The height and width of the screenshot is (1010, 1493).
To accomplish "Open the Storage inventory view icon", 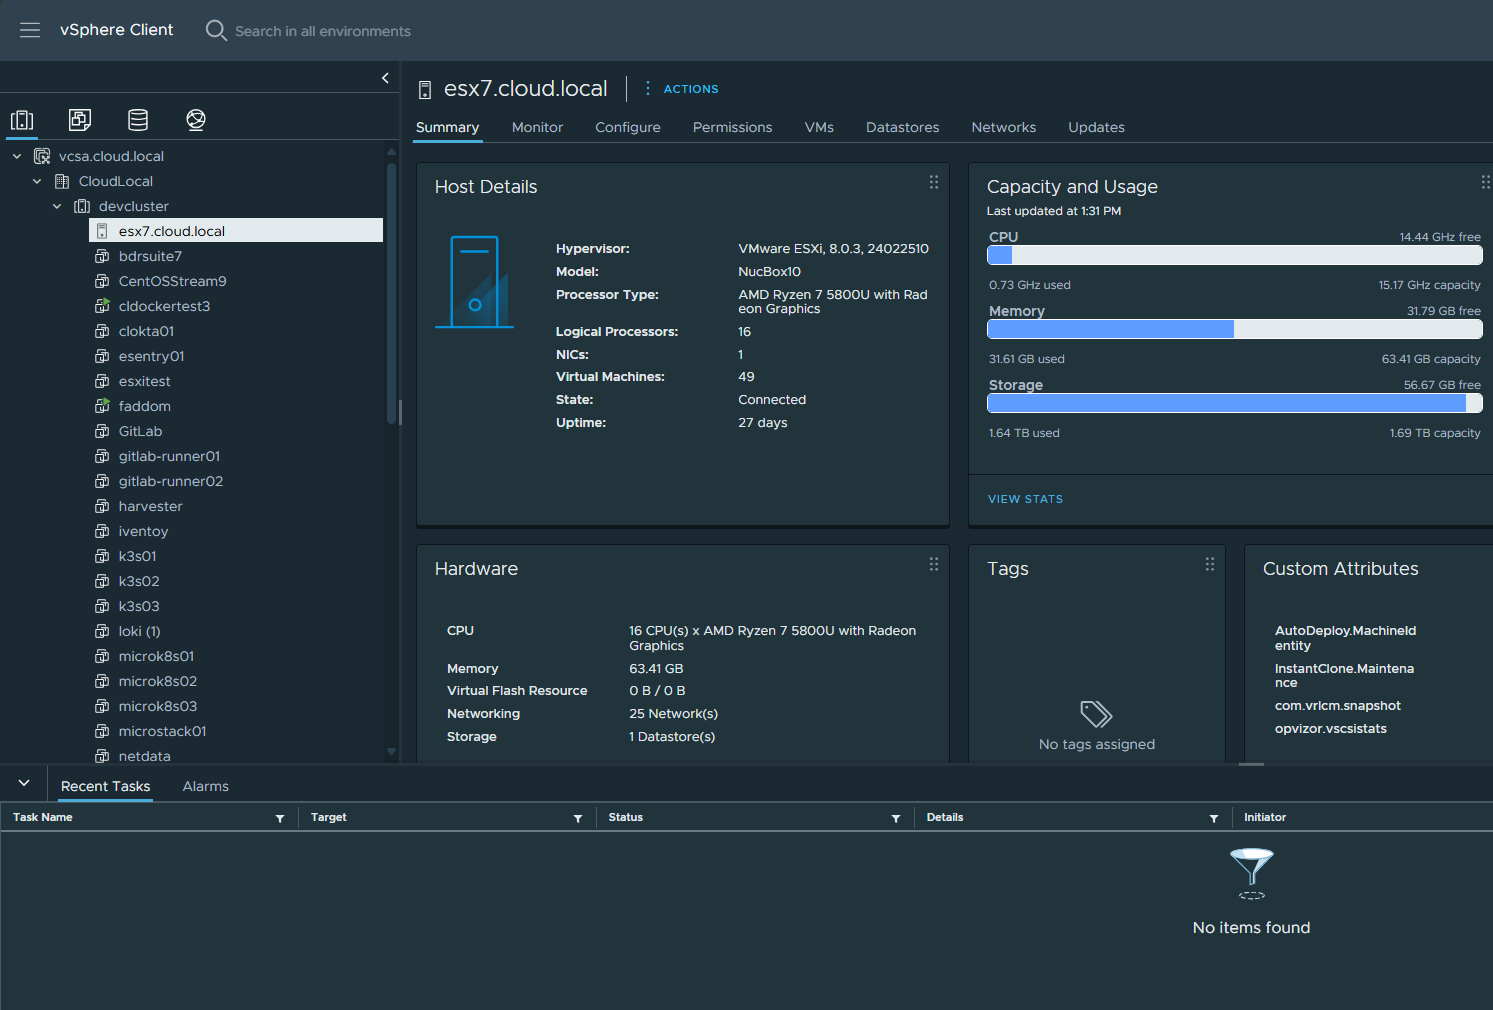I will click(138, 121).
